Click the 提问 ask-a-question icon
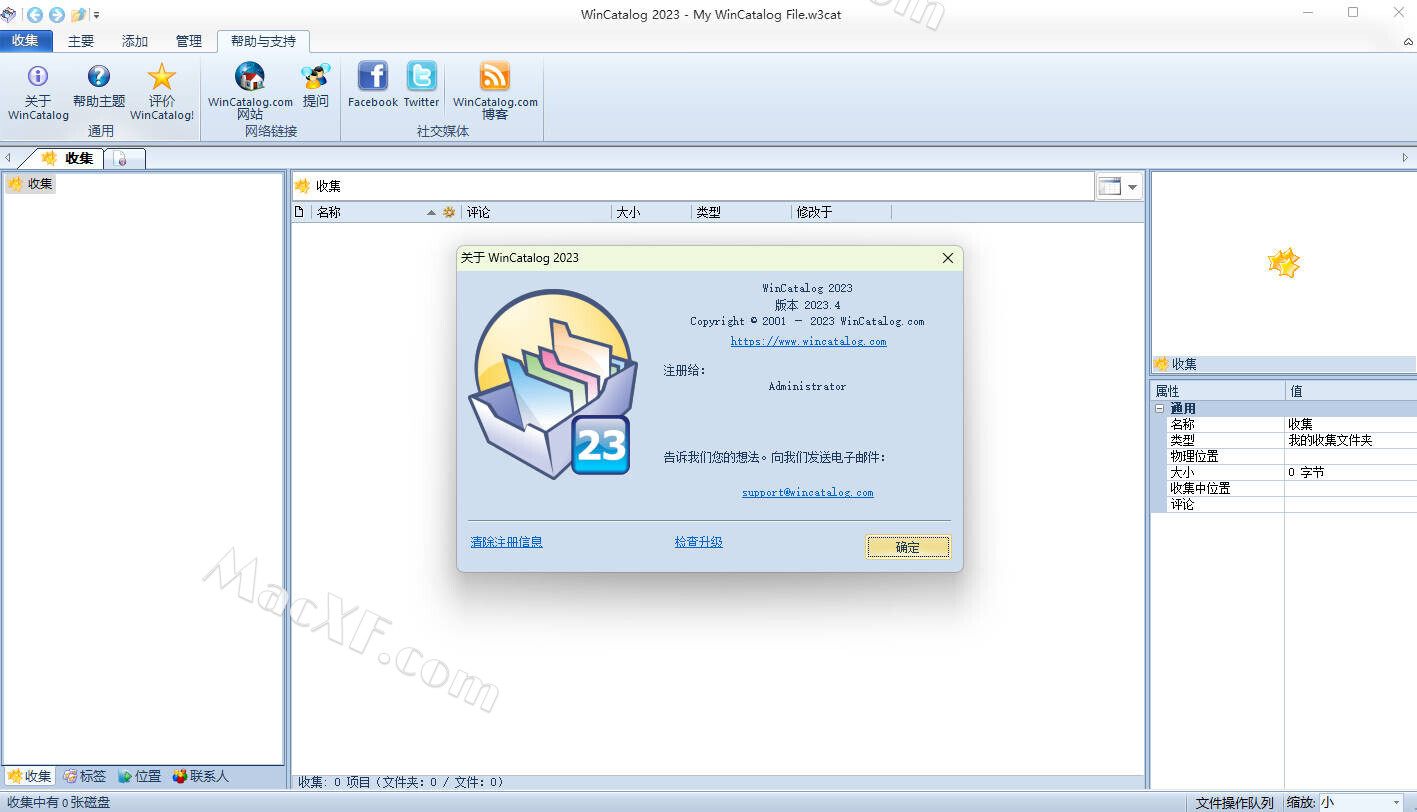 (x=315, y=77)
